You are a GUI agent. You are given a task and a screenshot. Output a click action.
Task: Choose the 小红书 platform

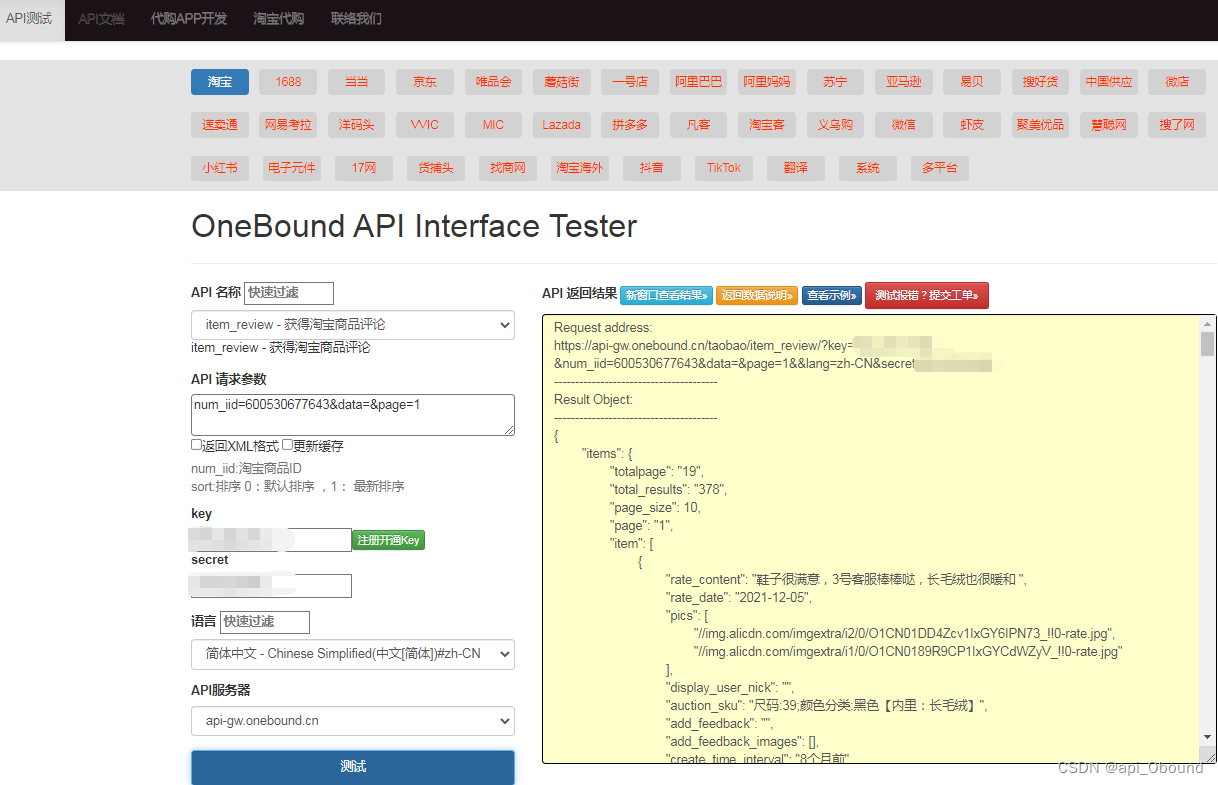(220, 168)
